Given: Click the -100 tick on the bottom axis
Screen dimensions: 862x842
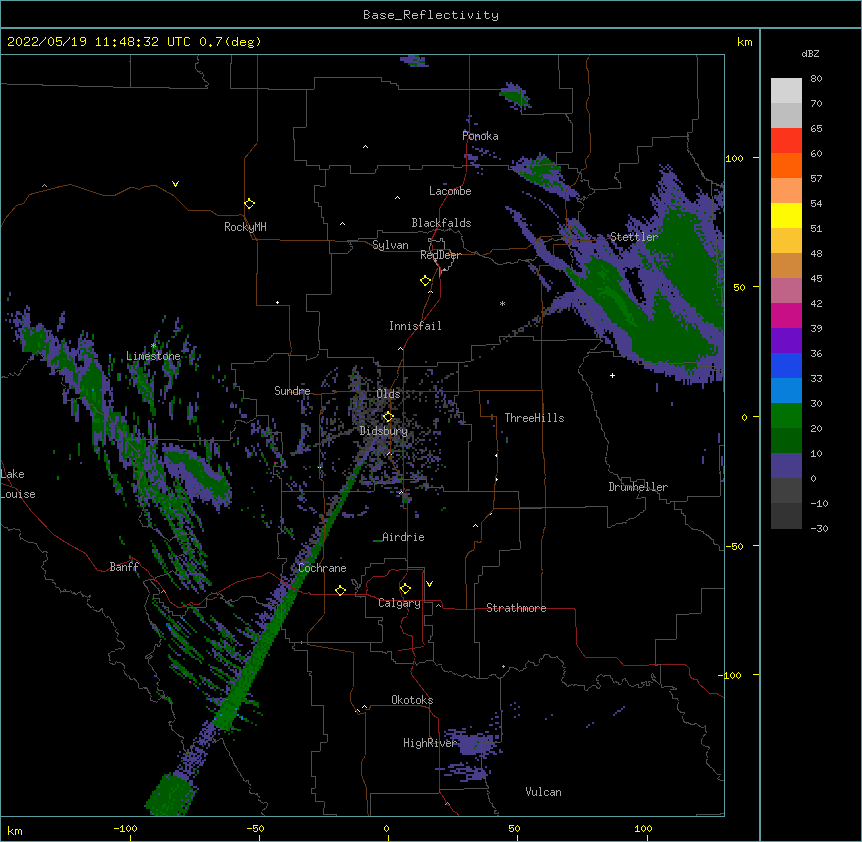Looking at the screenshot, I should pyautogui.click(x=125, y=828).
